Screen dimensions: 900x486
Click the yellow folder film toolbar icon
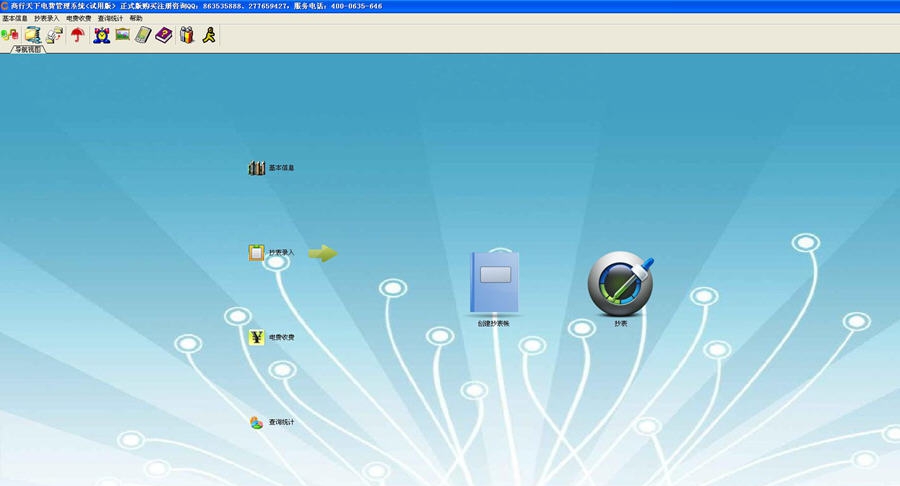click(33, 36)
